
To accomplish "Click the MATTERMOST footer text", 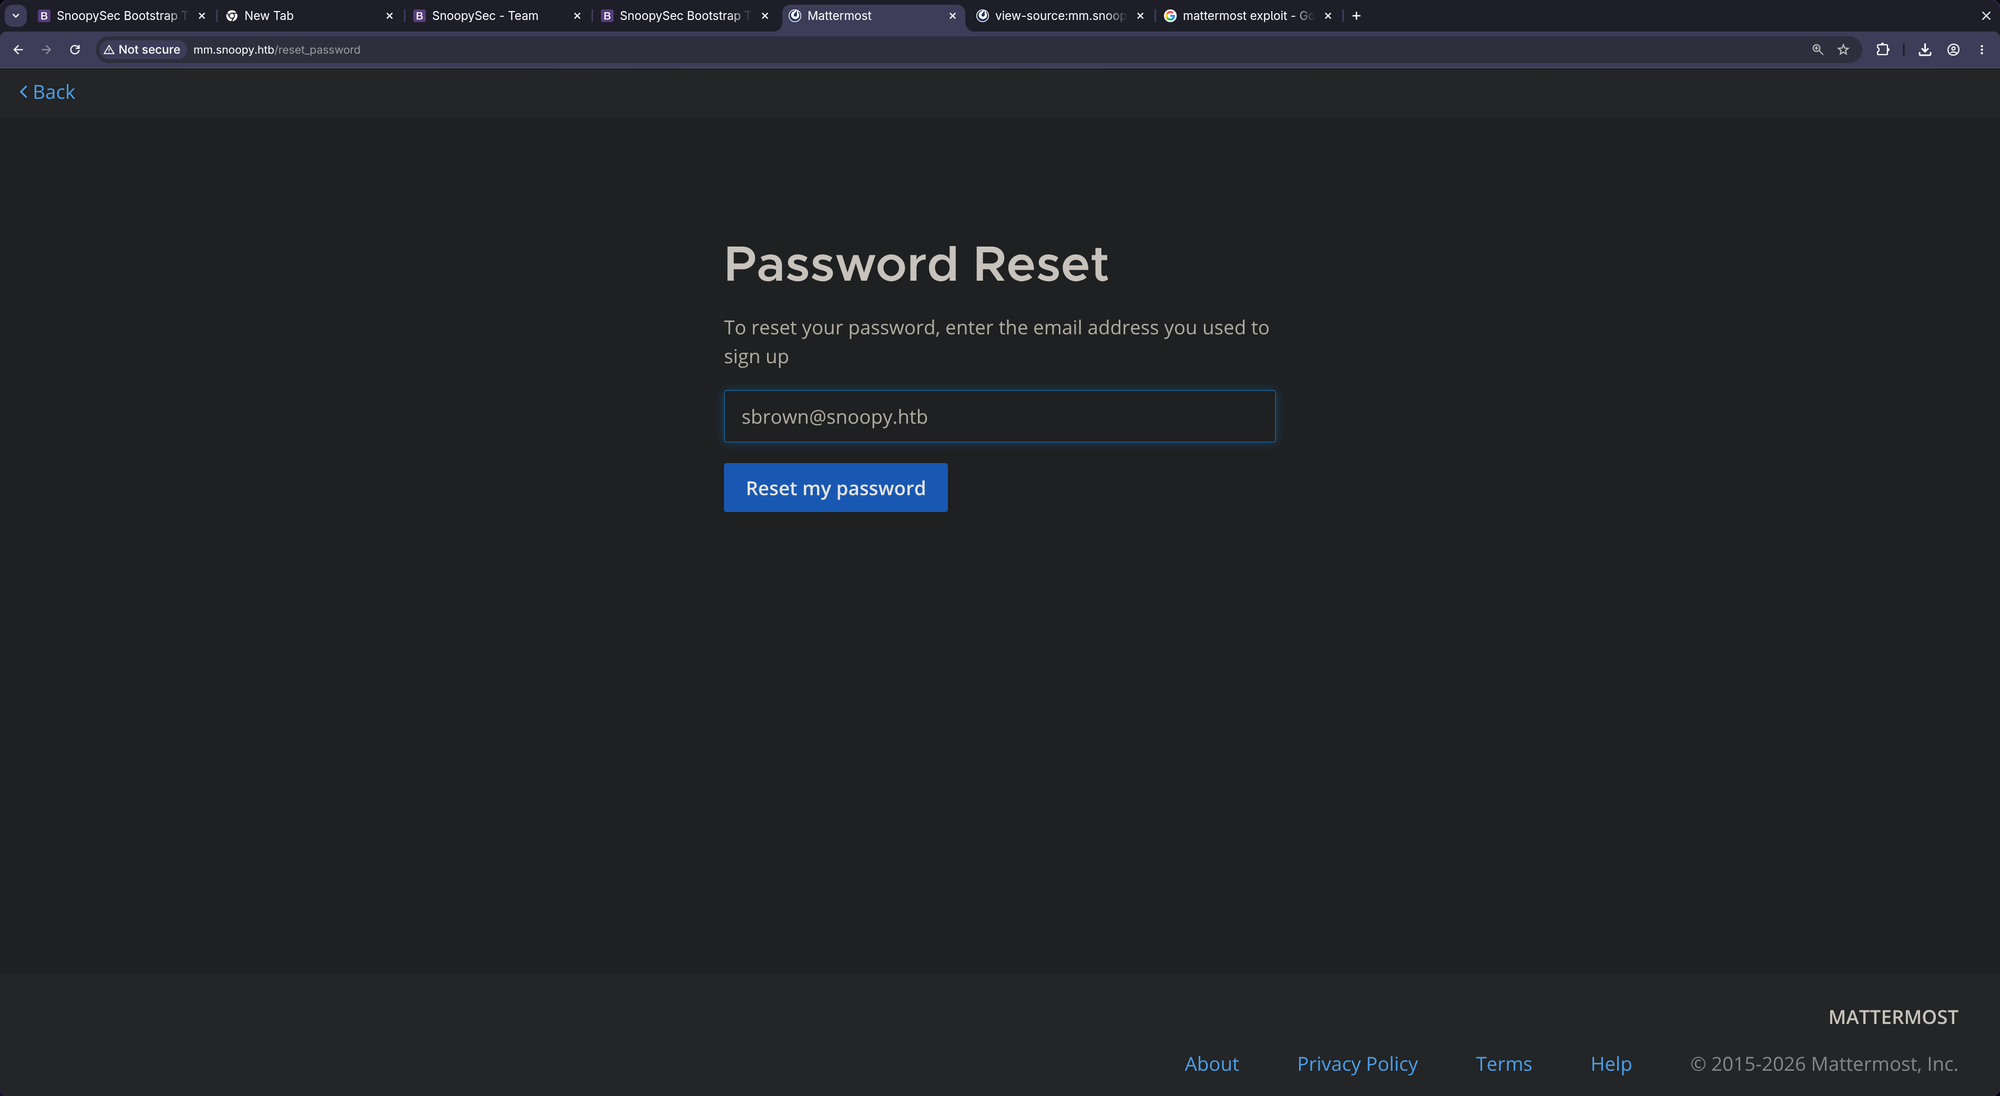I will coord(1893,1017).
